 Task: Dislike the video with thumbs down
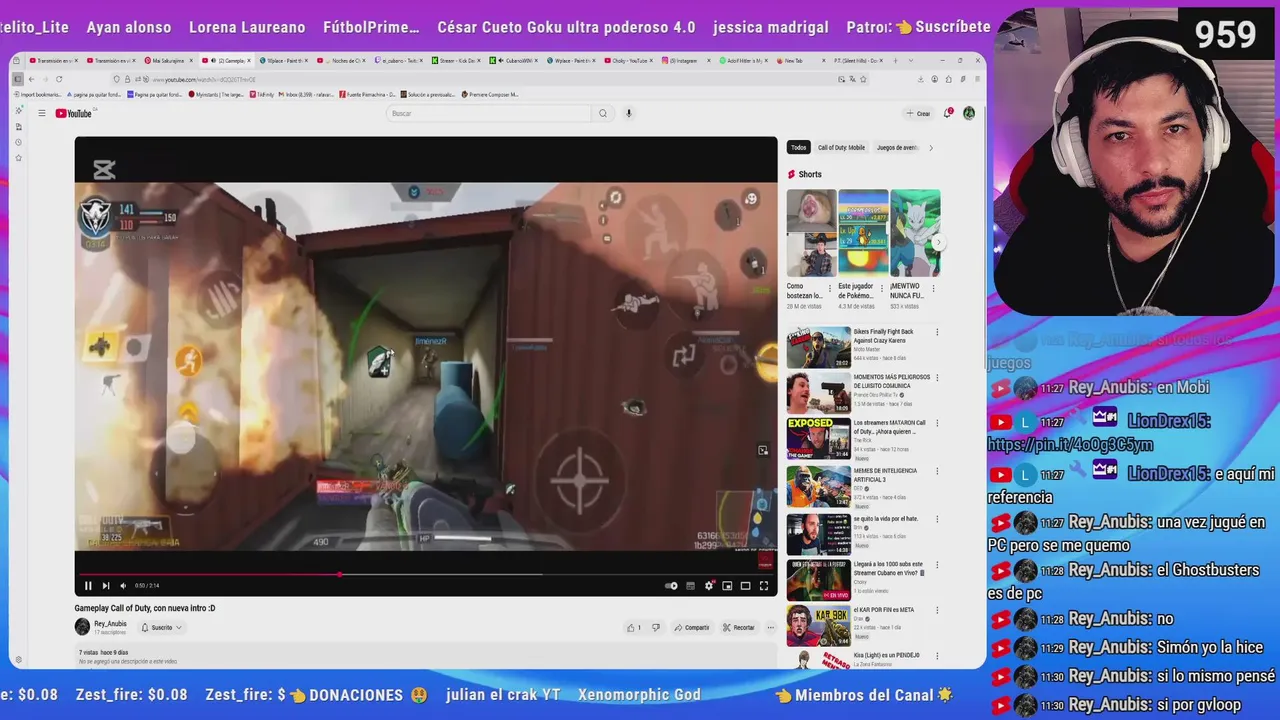[656, 628]
